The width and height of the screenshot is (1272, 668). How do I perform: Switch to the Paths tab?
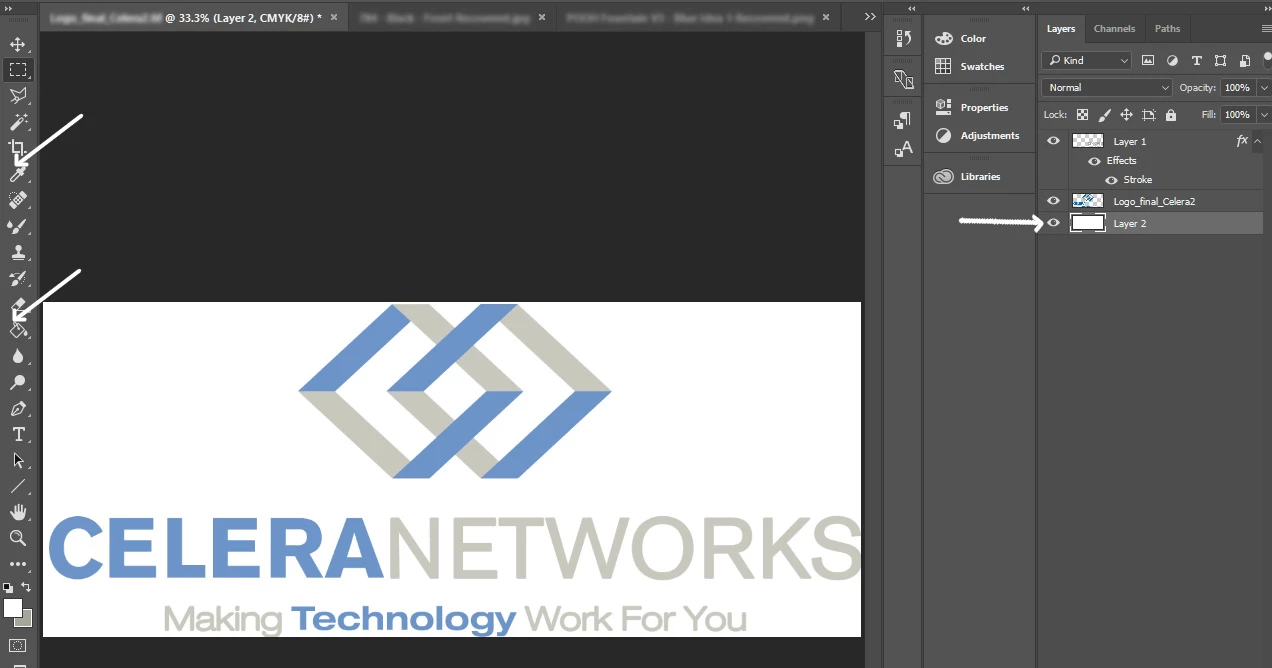[1167, 29]
